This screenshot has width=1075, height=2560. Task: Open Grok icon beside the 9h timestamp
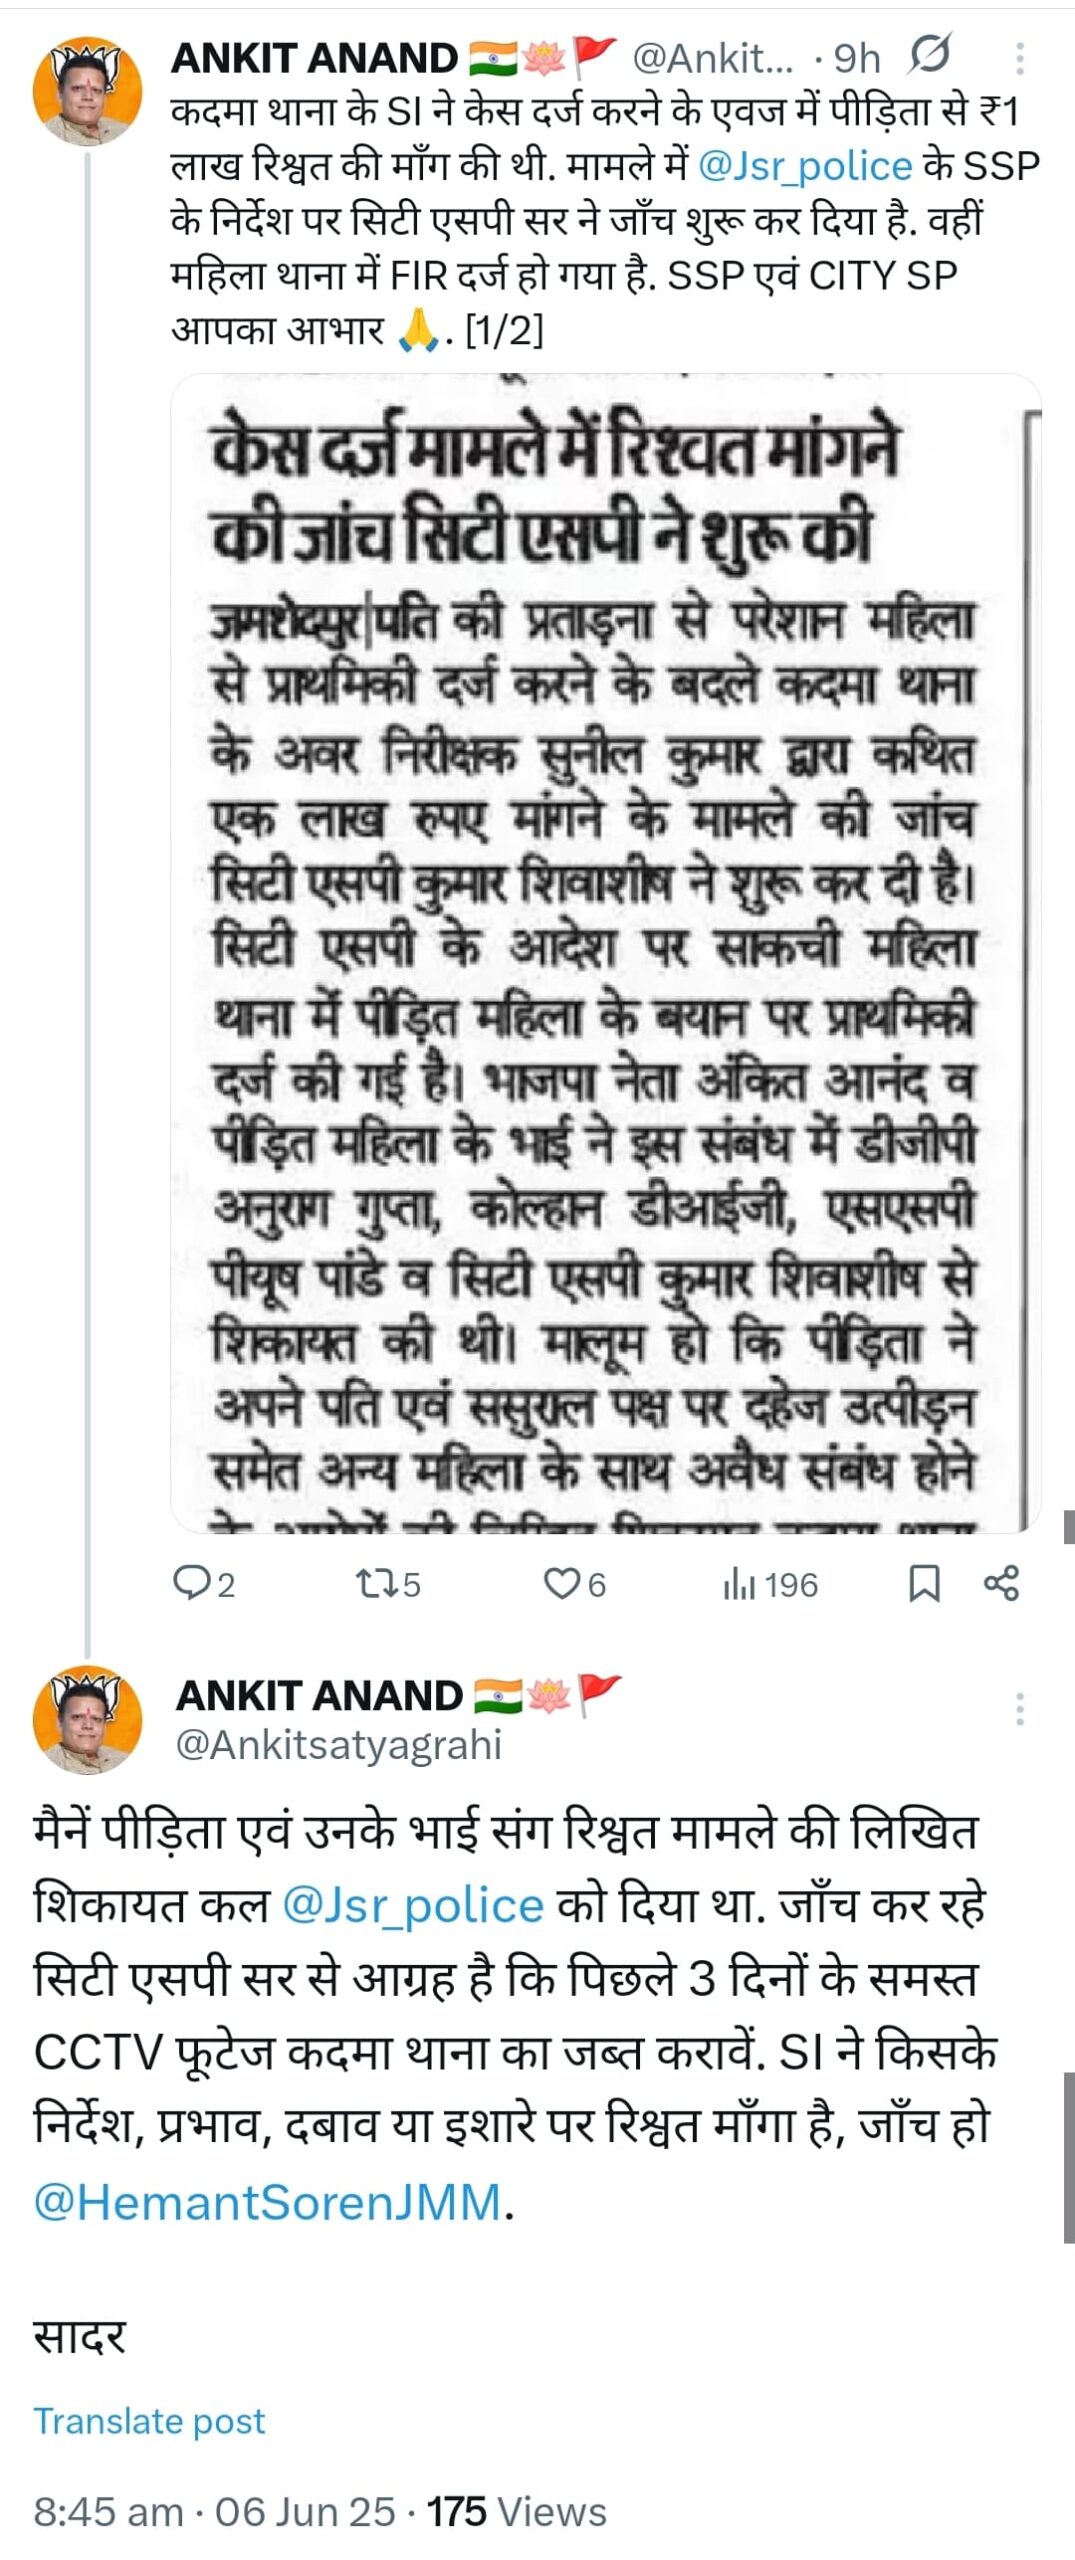pos(929,56)
